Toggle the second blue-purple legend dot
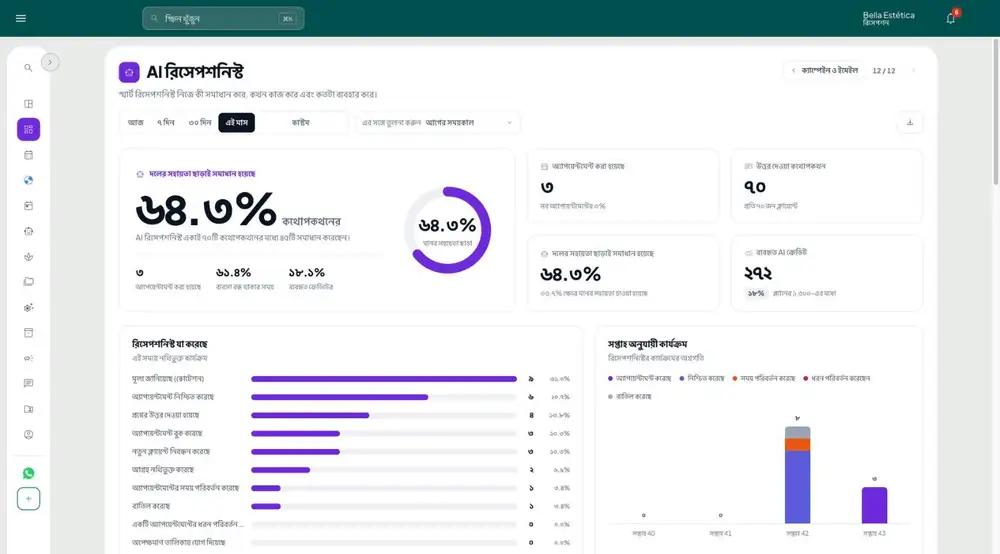 pyautogui.click(x=682, y=379)
